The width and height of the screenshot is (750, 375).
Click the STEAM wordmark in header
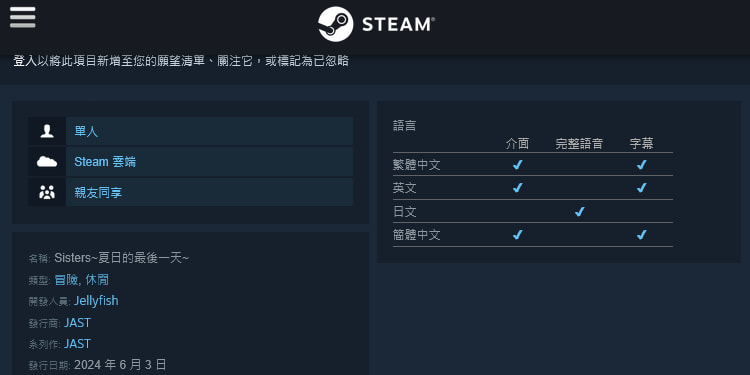(x=398, y=24)
